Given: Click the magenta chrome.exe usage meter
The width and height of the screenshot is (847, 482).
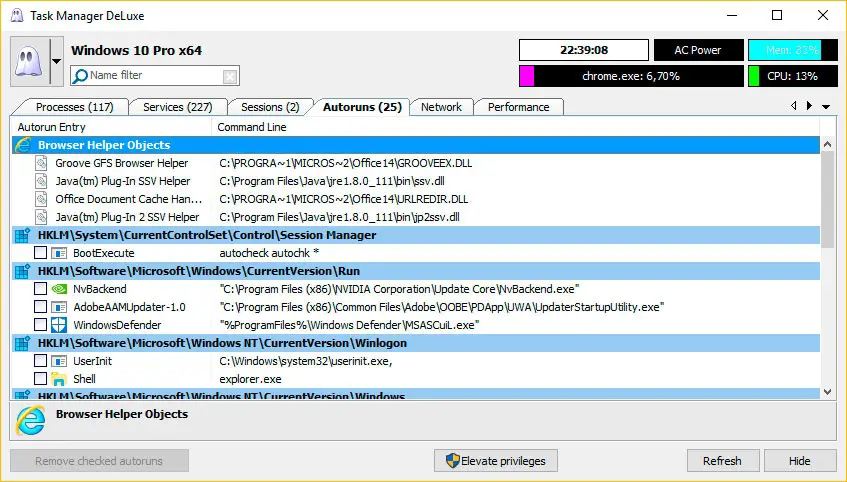Looking at the screenshot, I should pyautogui.click(x=631, y=76).
